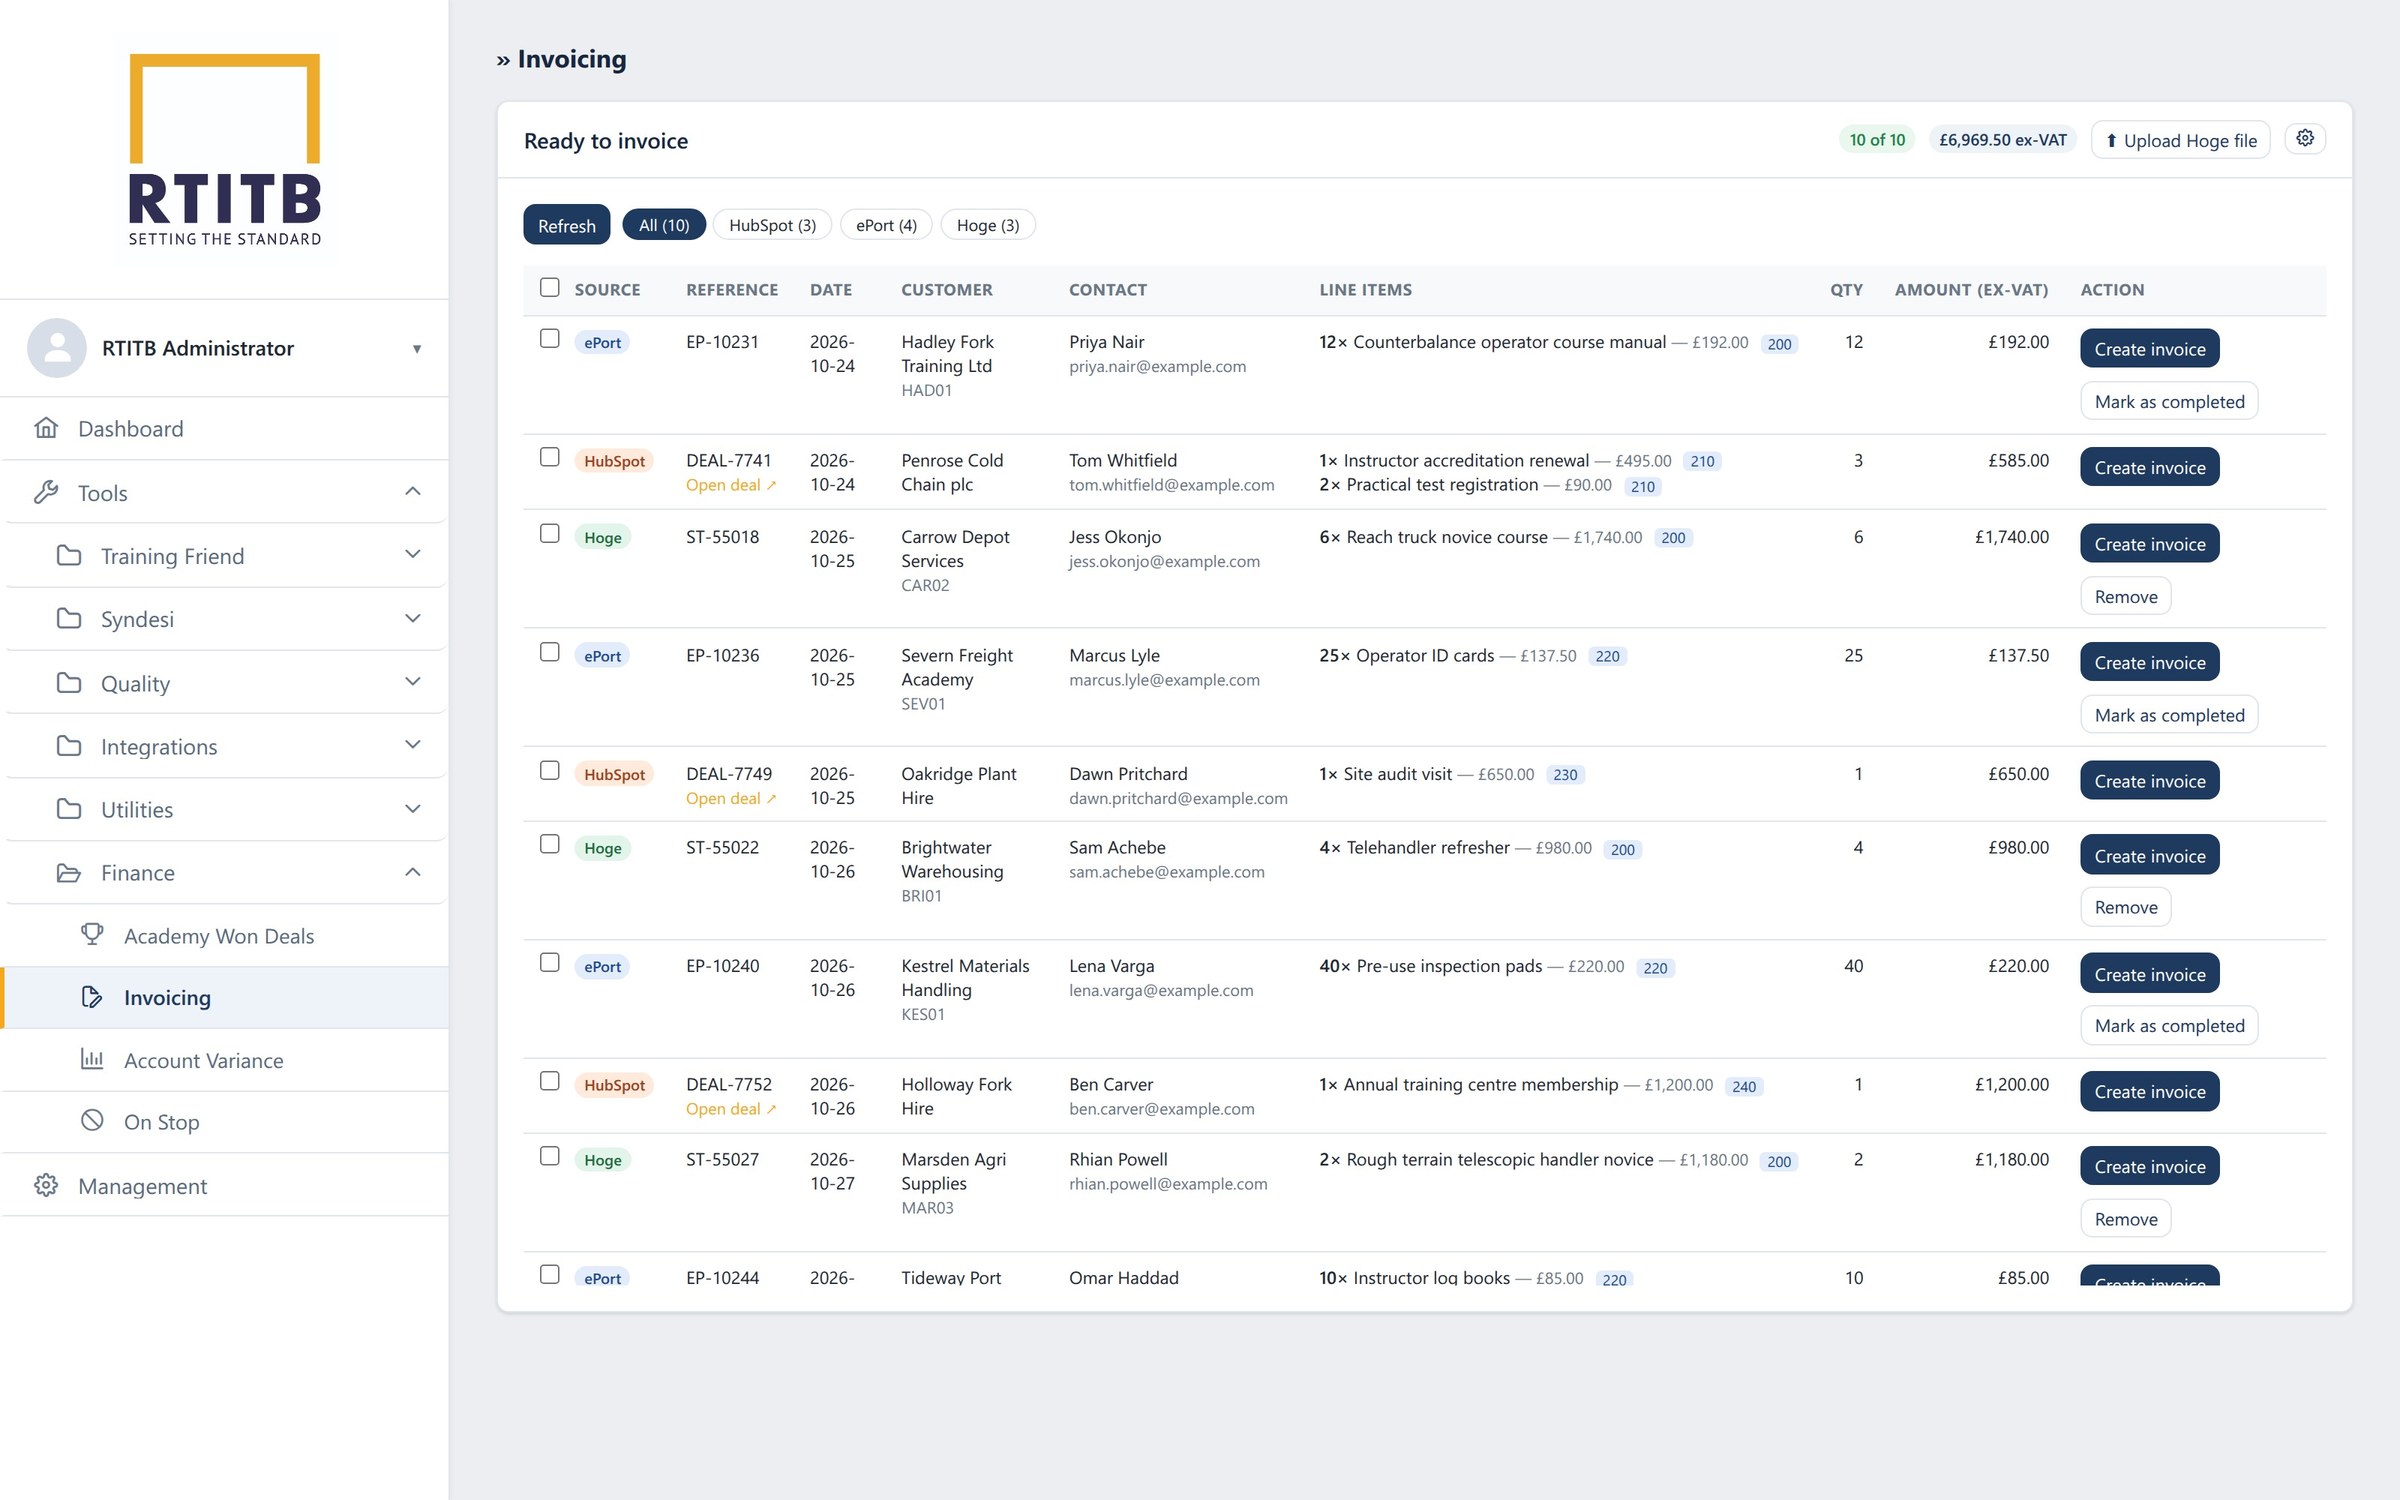Click the Integrations folder icon
Image resolution: width=2400 pixels, height=1500 pixels.
69,746
